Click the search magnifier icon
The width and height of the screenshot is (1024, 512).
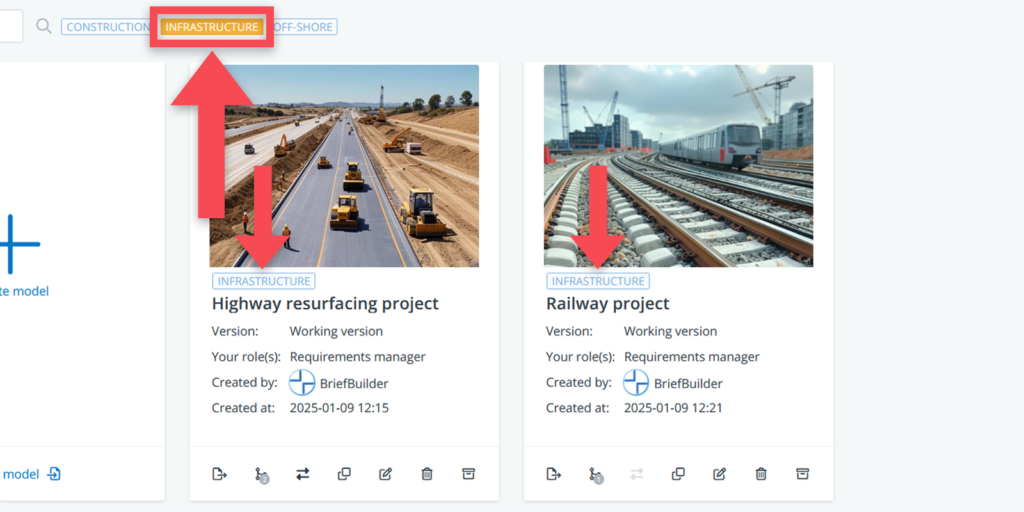pos(43,26)
